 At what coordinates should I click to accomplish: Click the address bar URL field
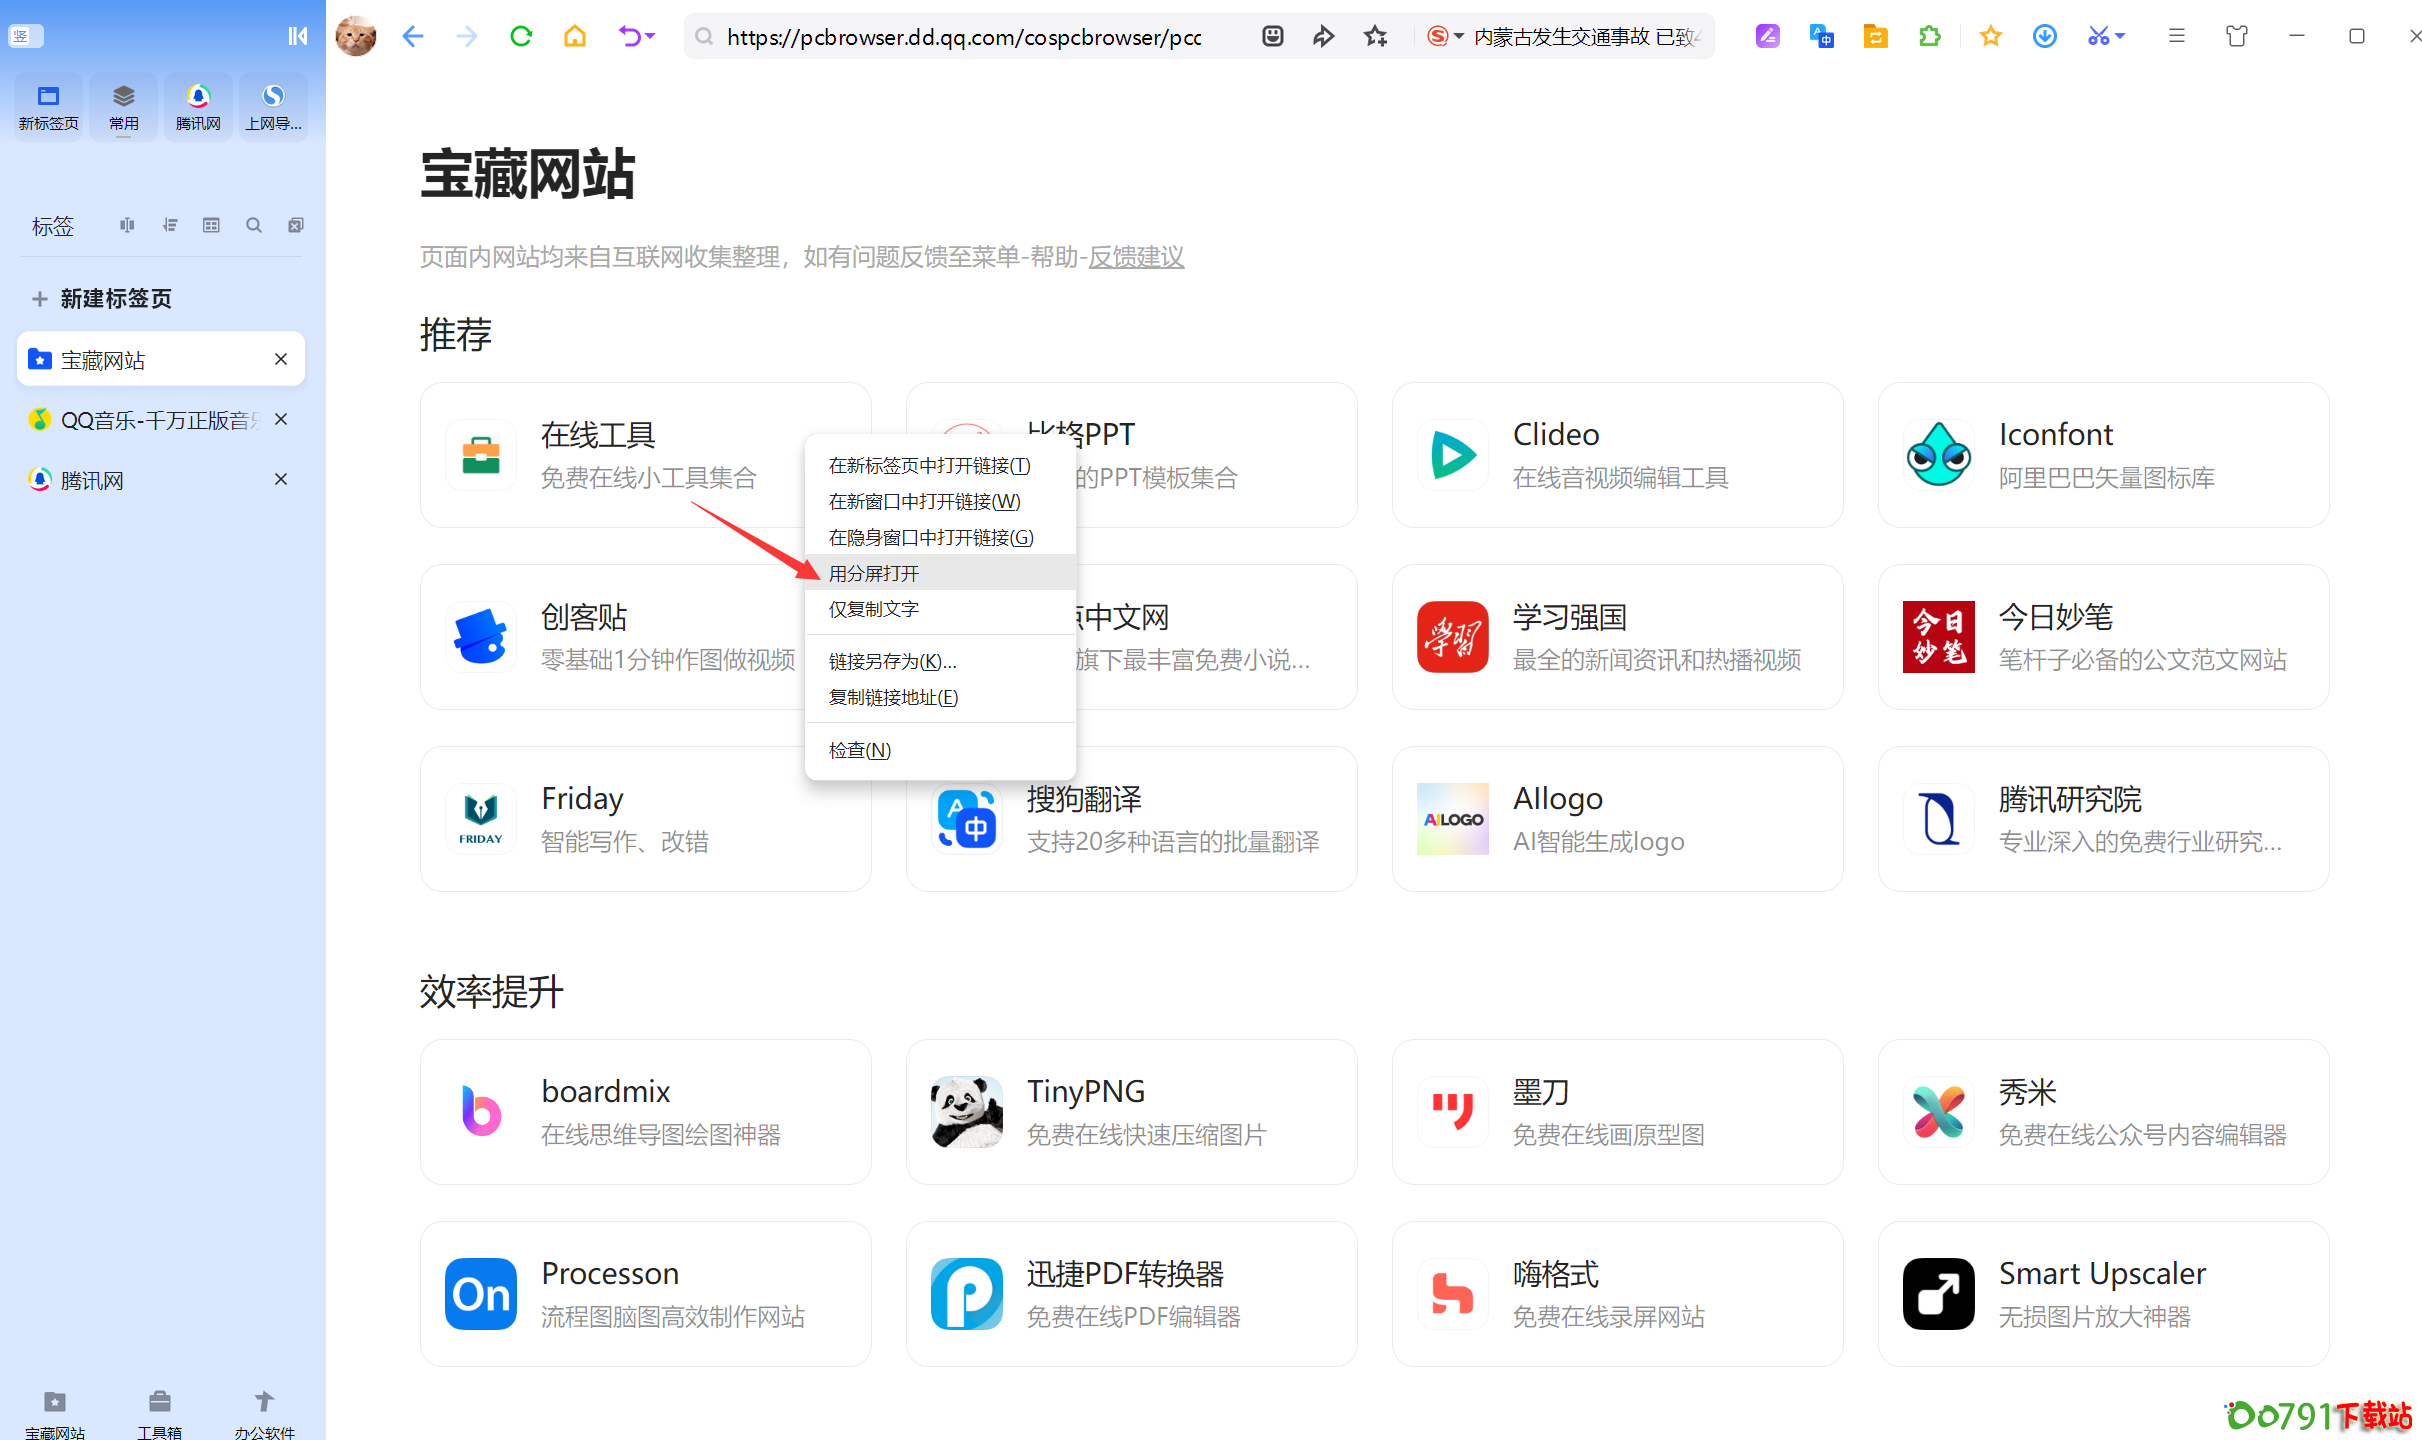click(963, 37)
